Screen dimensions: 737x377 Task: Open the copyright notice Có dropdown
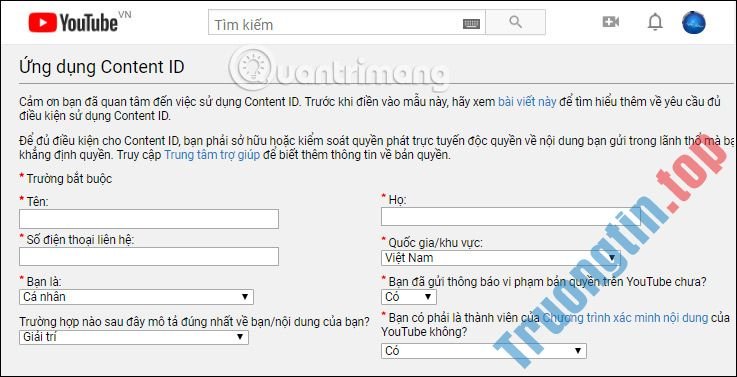(409, 297)
